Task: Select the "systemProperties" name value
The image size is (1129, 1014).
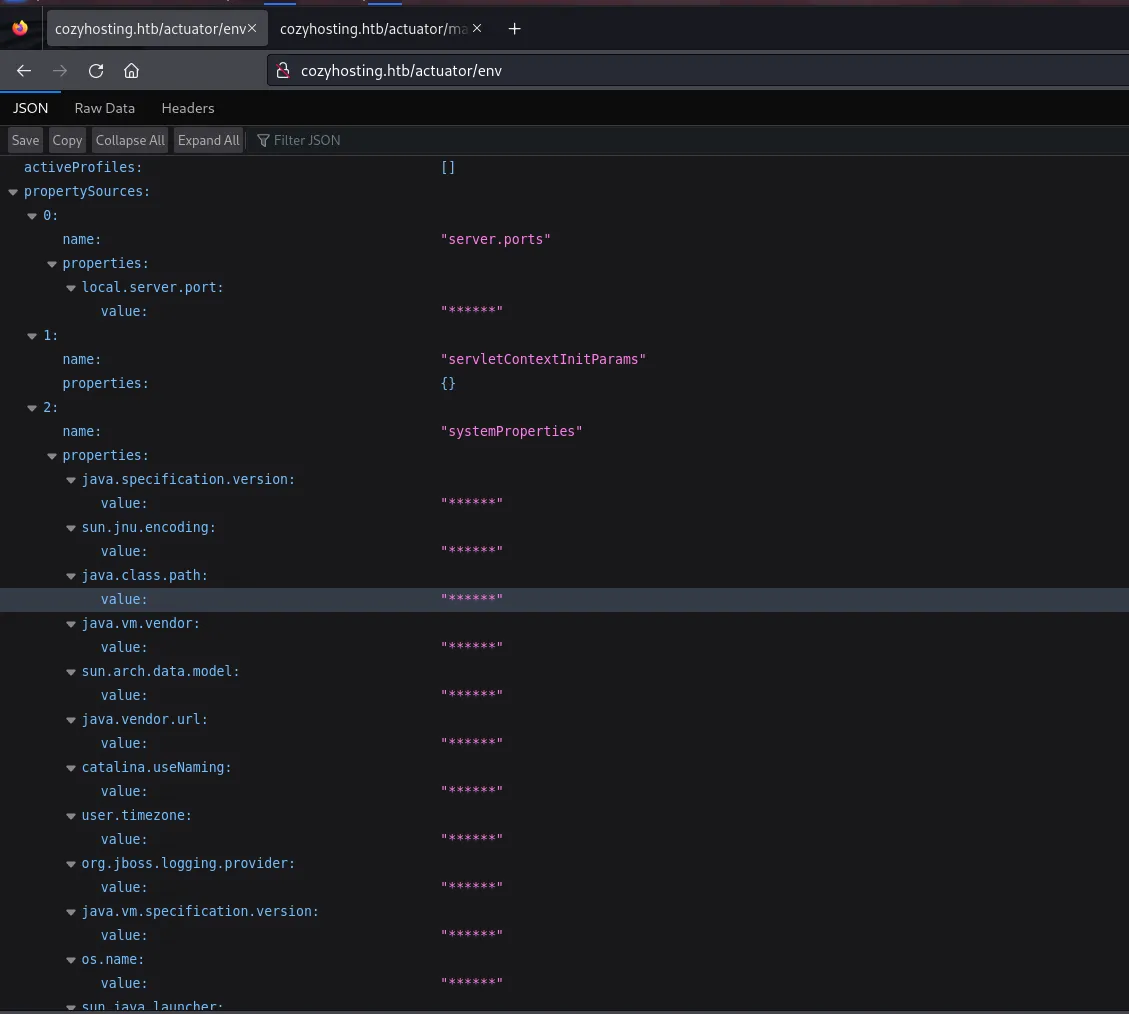Action: pos(511,431)
